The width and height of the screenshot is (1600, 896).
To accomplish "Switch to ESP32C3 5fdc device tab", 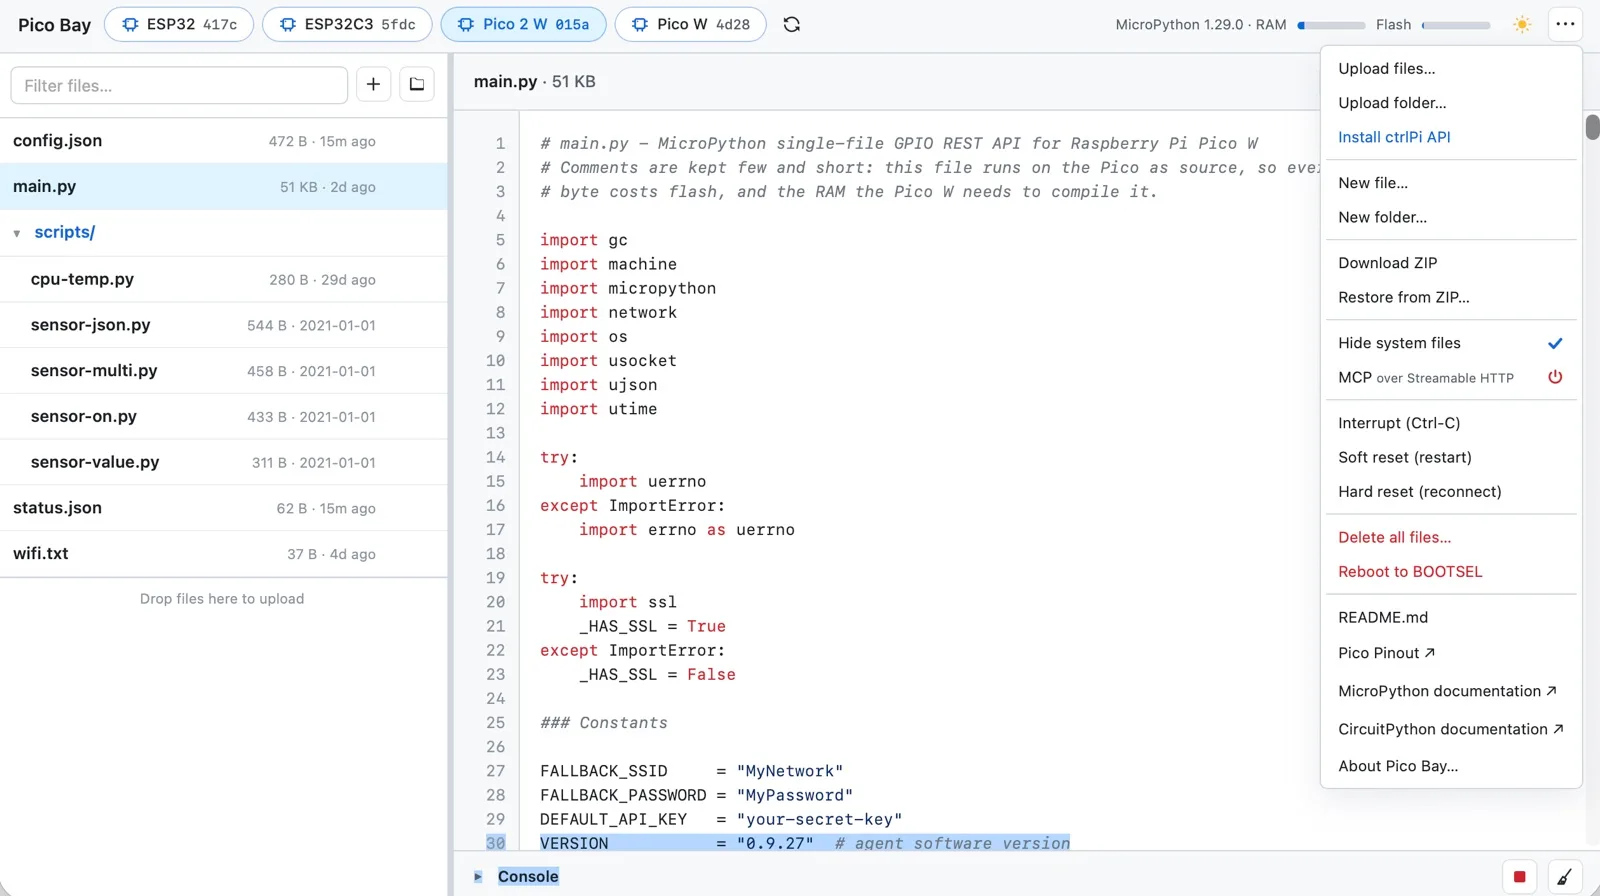I will [347, 24].
